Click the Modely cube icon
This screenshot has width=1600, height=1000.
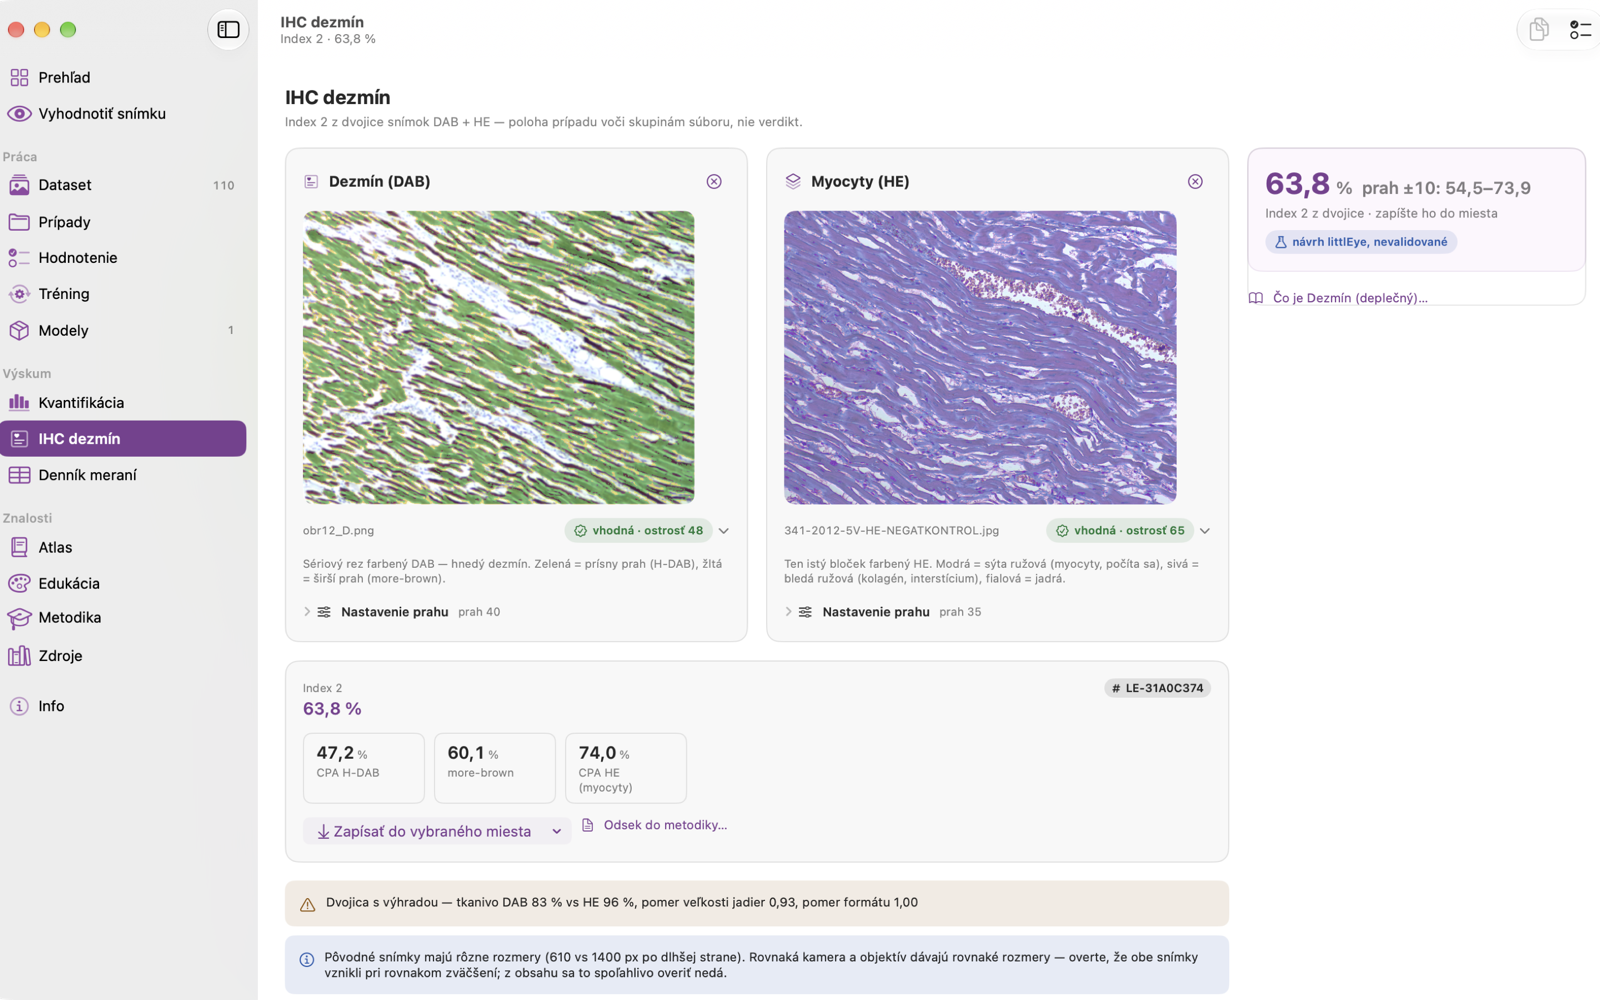click(19, 330)
